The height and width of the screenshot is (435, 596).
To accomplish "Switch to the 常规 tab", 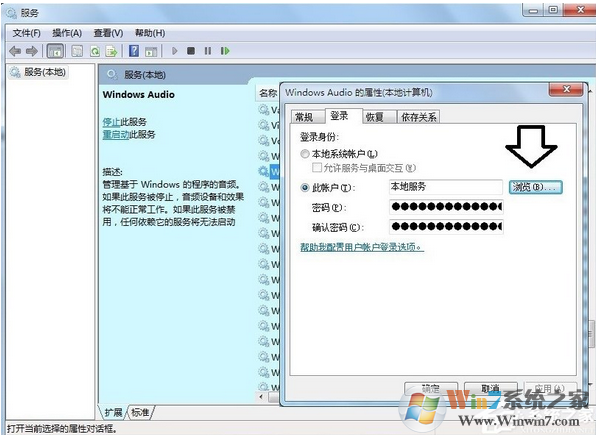I will (x=304, y=117).
